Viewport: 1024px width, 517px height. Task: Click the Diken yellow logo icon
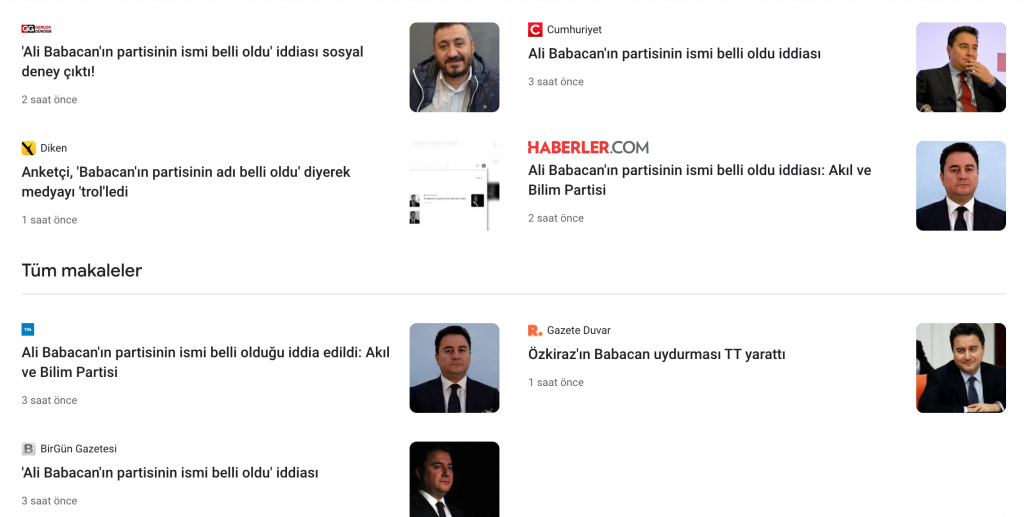[28, 148]
